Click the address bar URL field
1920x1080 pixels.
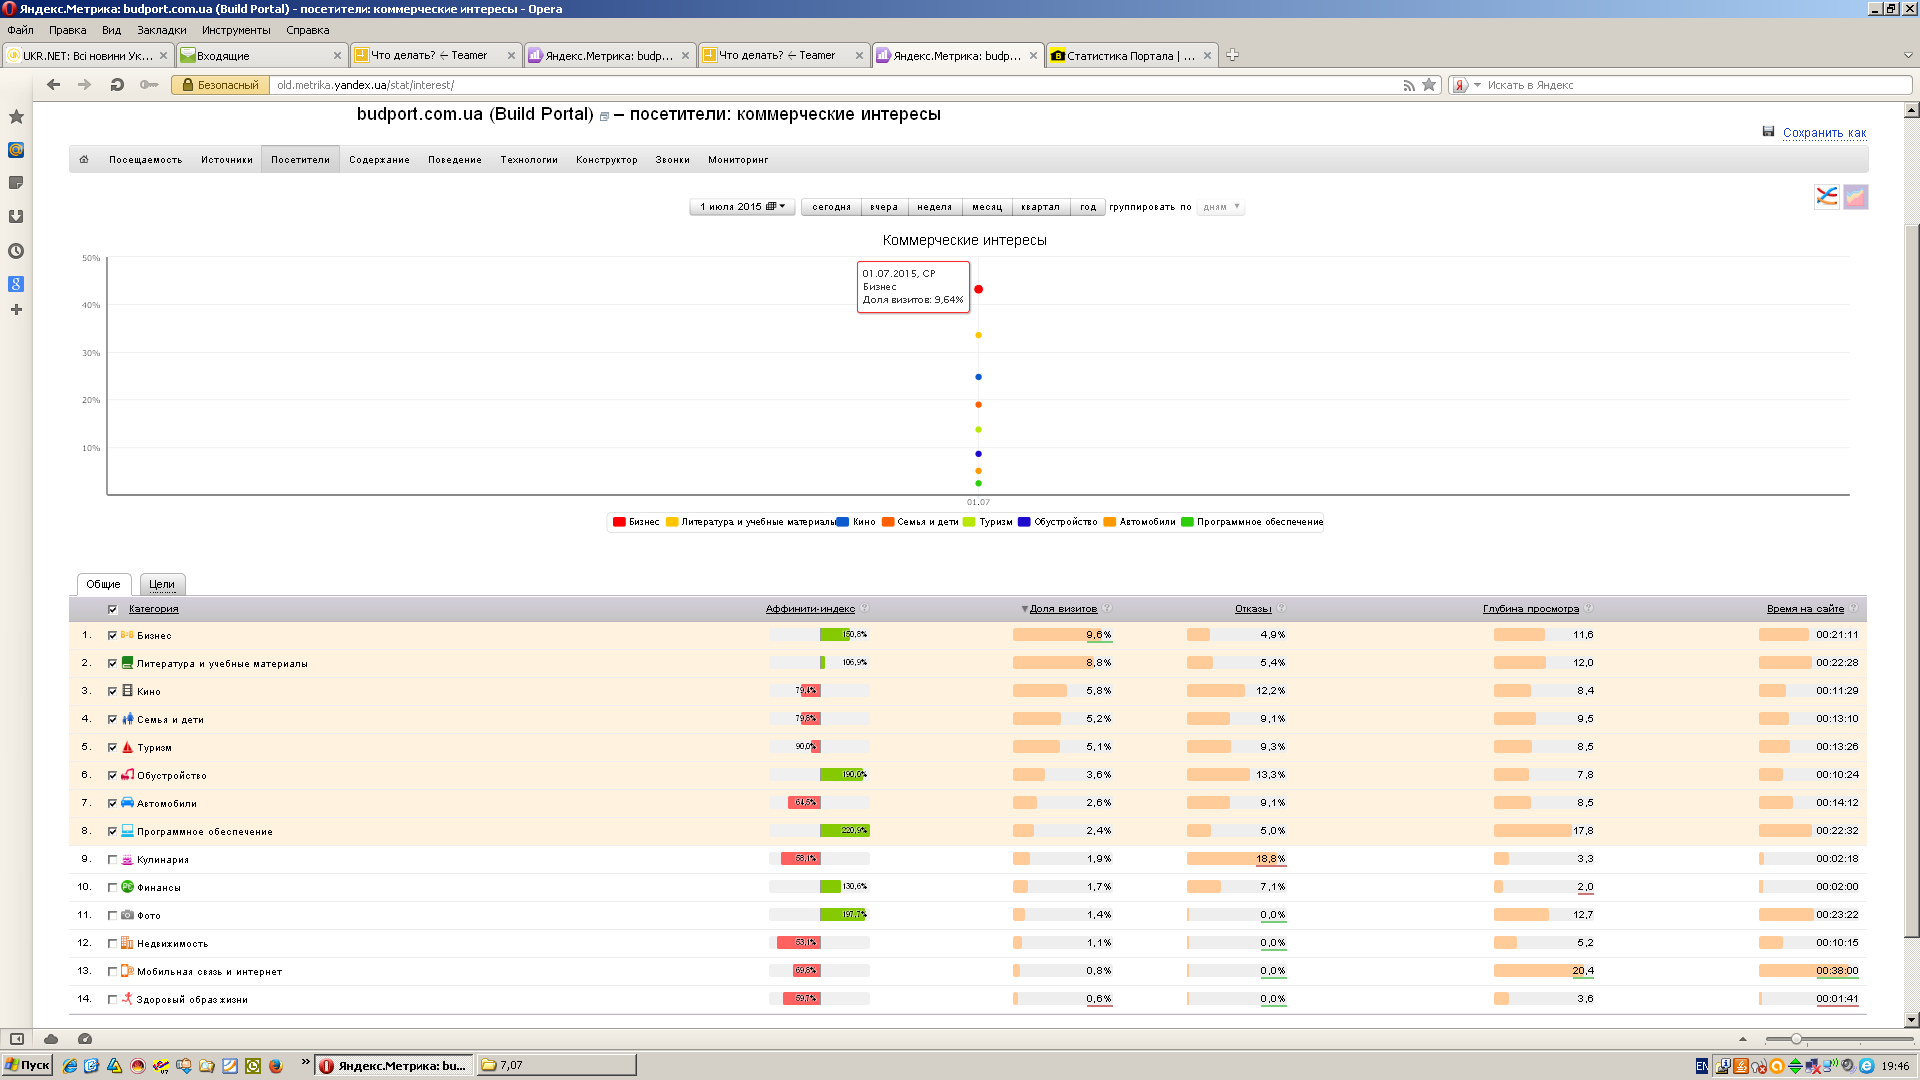tap(835, 85)
